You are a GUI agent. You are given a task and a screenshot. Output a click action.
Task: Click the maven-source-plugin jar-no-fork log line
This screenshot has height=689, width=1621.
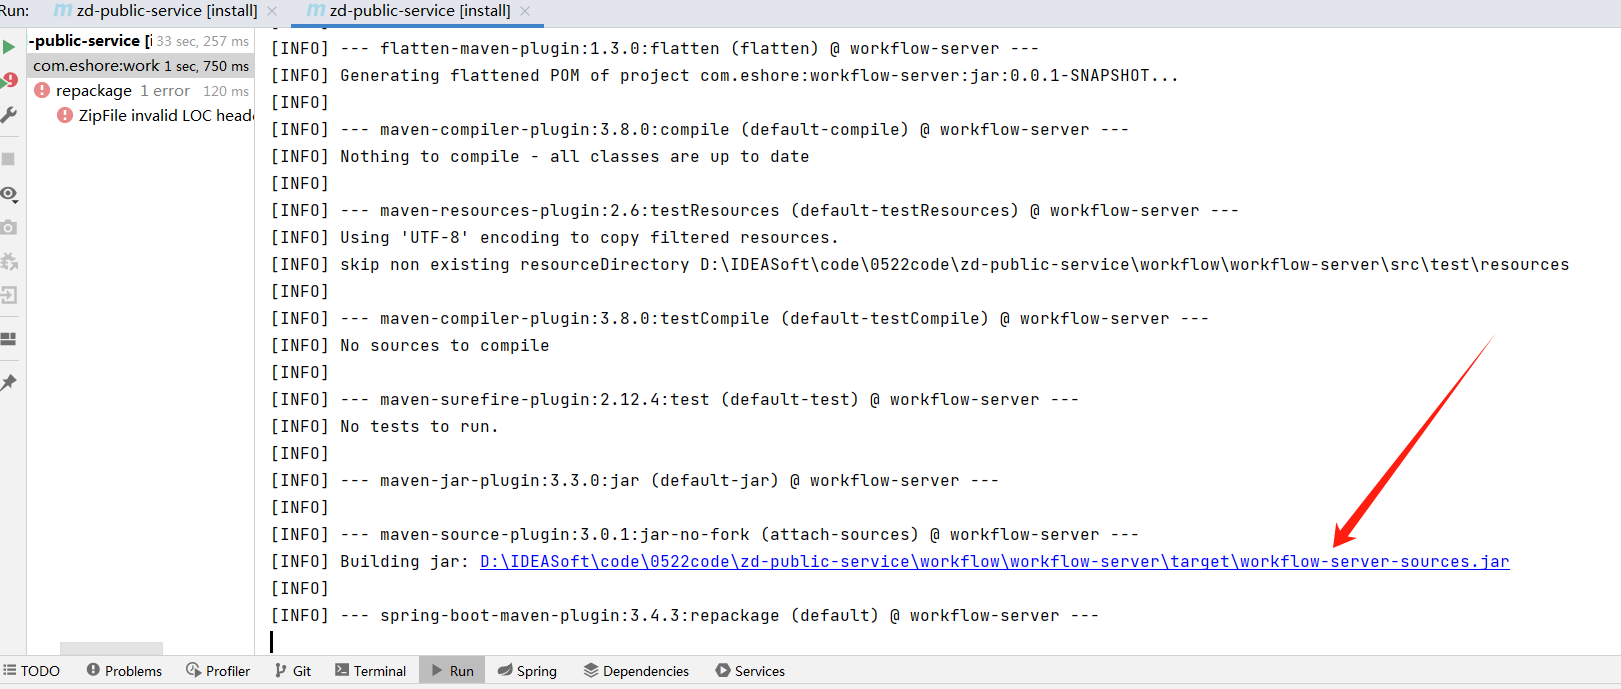click(705, 535)
